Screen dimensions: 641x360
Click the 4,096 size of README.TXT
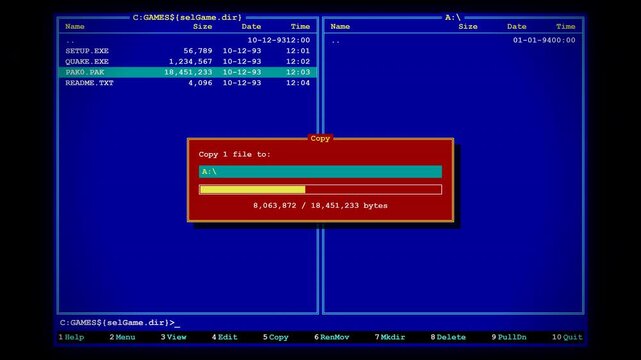click(x=200, y=83)
